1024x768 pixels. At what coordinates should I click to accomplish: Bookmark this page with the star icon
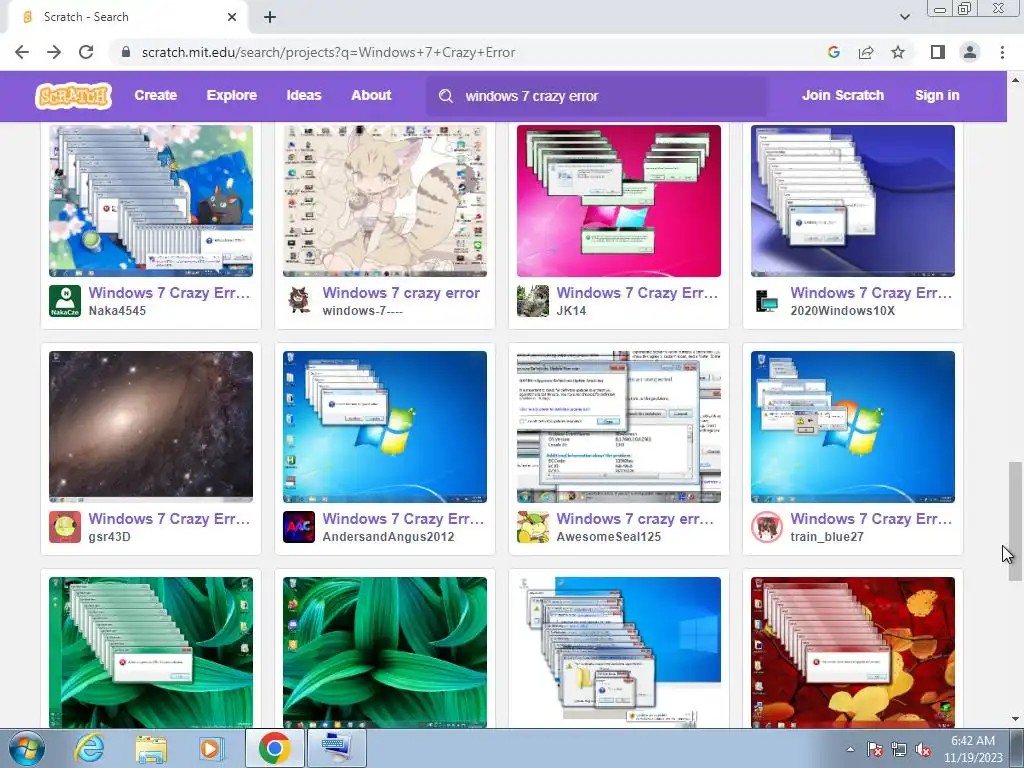(x=898, y=52)
